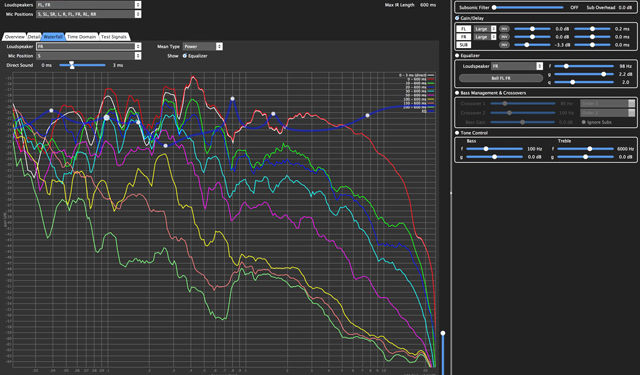The width and height of the screenshot is (640, 375).
Task: Open the Mean Type dropdown set to Power
Action: pyautogui.click(x=202, y=47)
